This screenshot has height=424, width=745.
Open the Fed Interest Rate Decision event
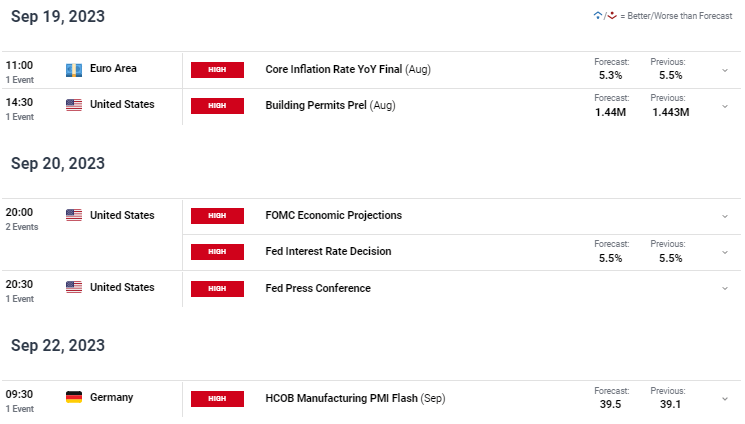coord(328,251)
